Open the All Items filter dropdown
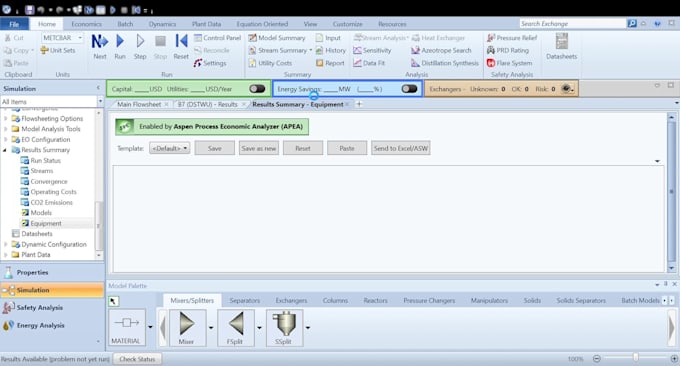The width and height of the screenshot is (680, 366). (x=100, y=101)
